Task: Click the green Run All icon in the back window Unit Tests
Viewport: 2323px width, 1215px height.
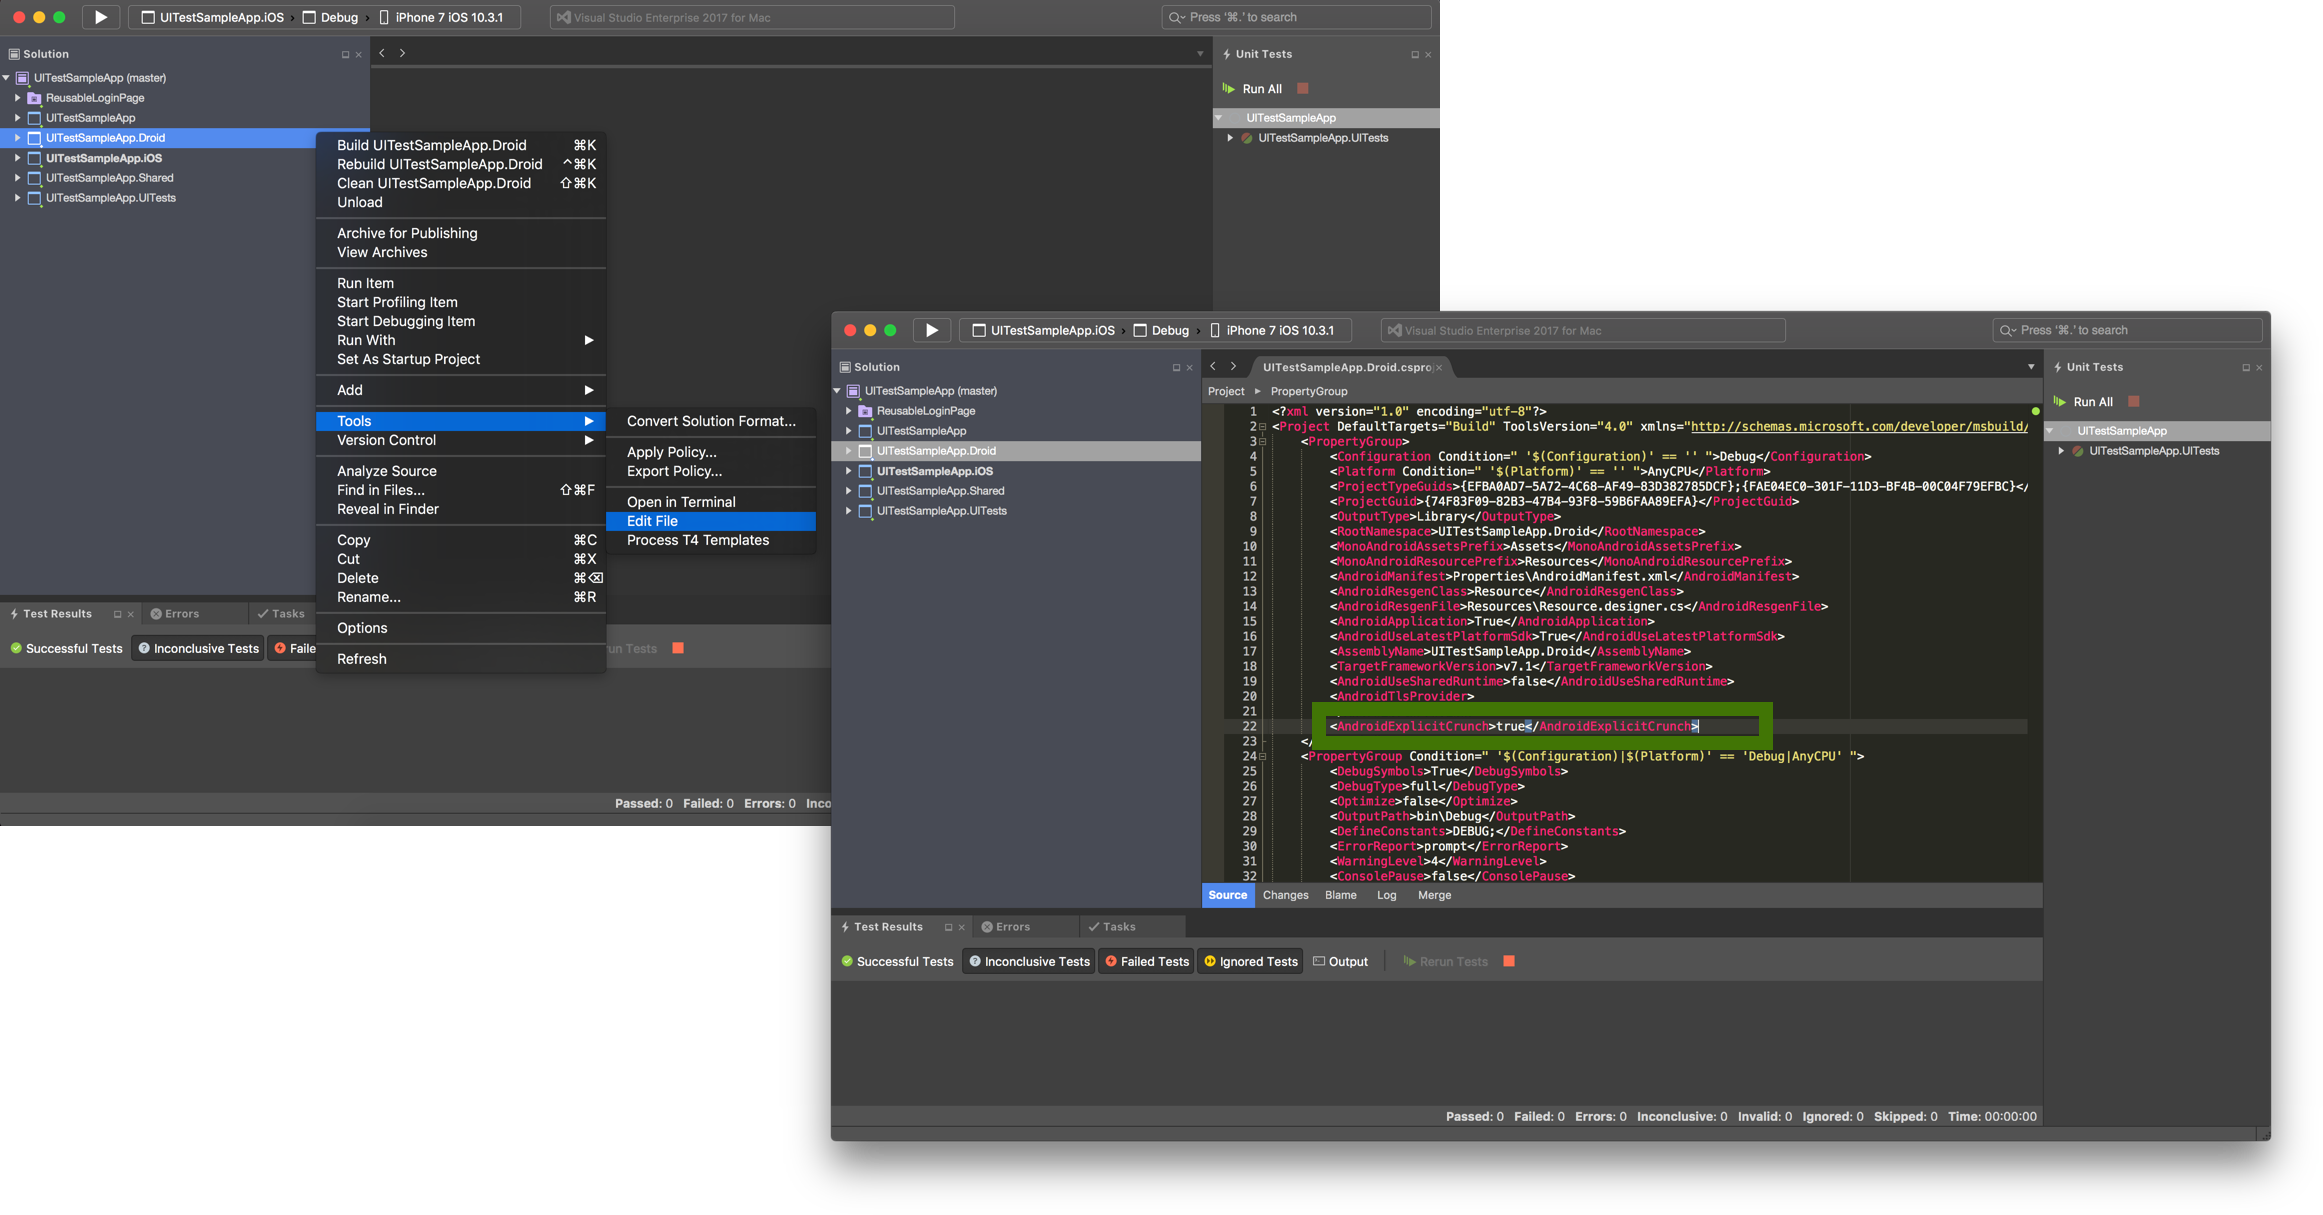Action: pyautogui.click(x=1229, y=89)
